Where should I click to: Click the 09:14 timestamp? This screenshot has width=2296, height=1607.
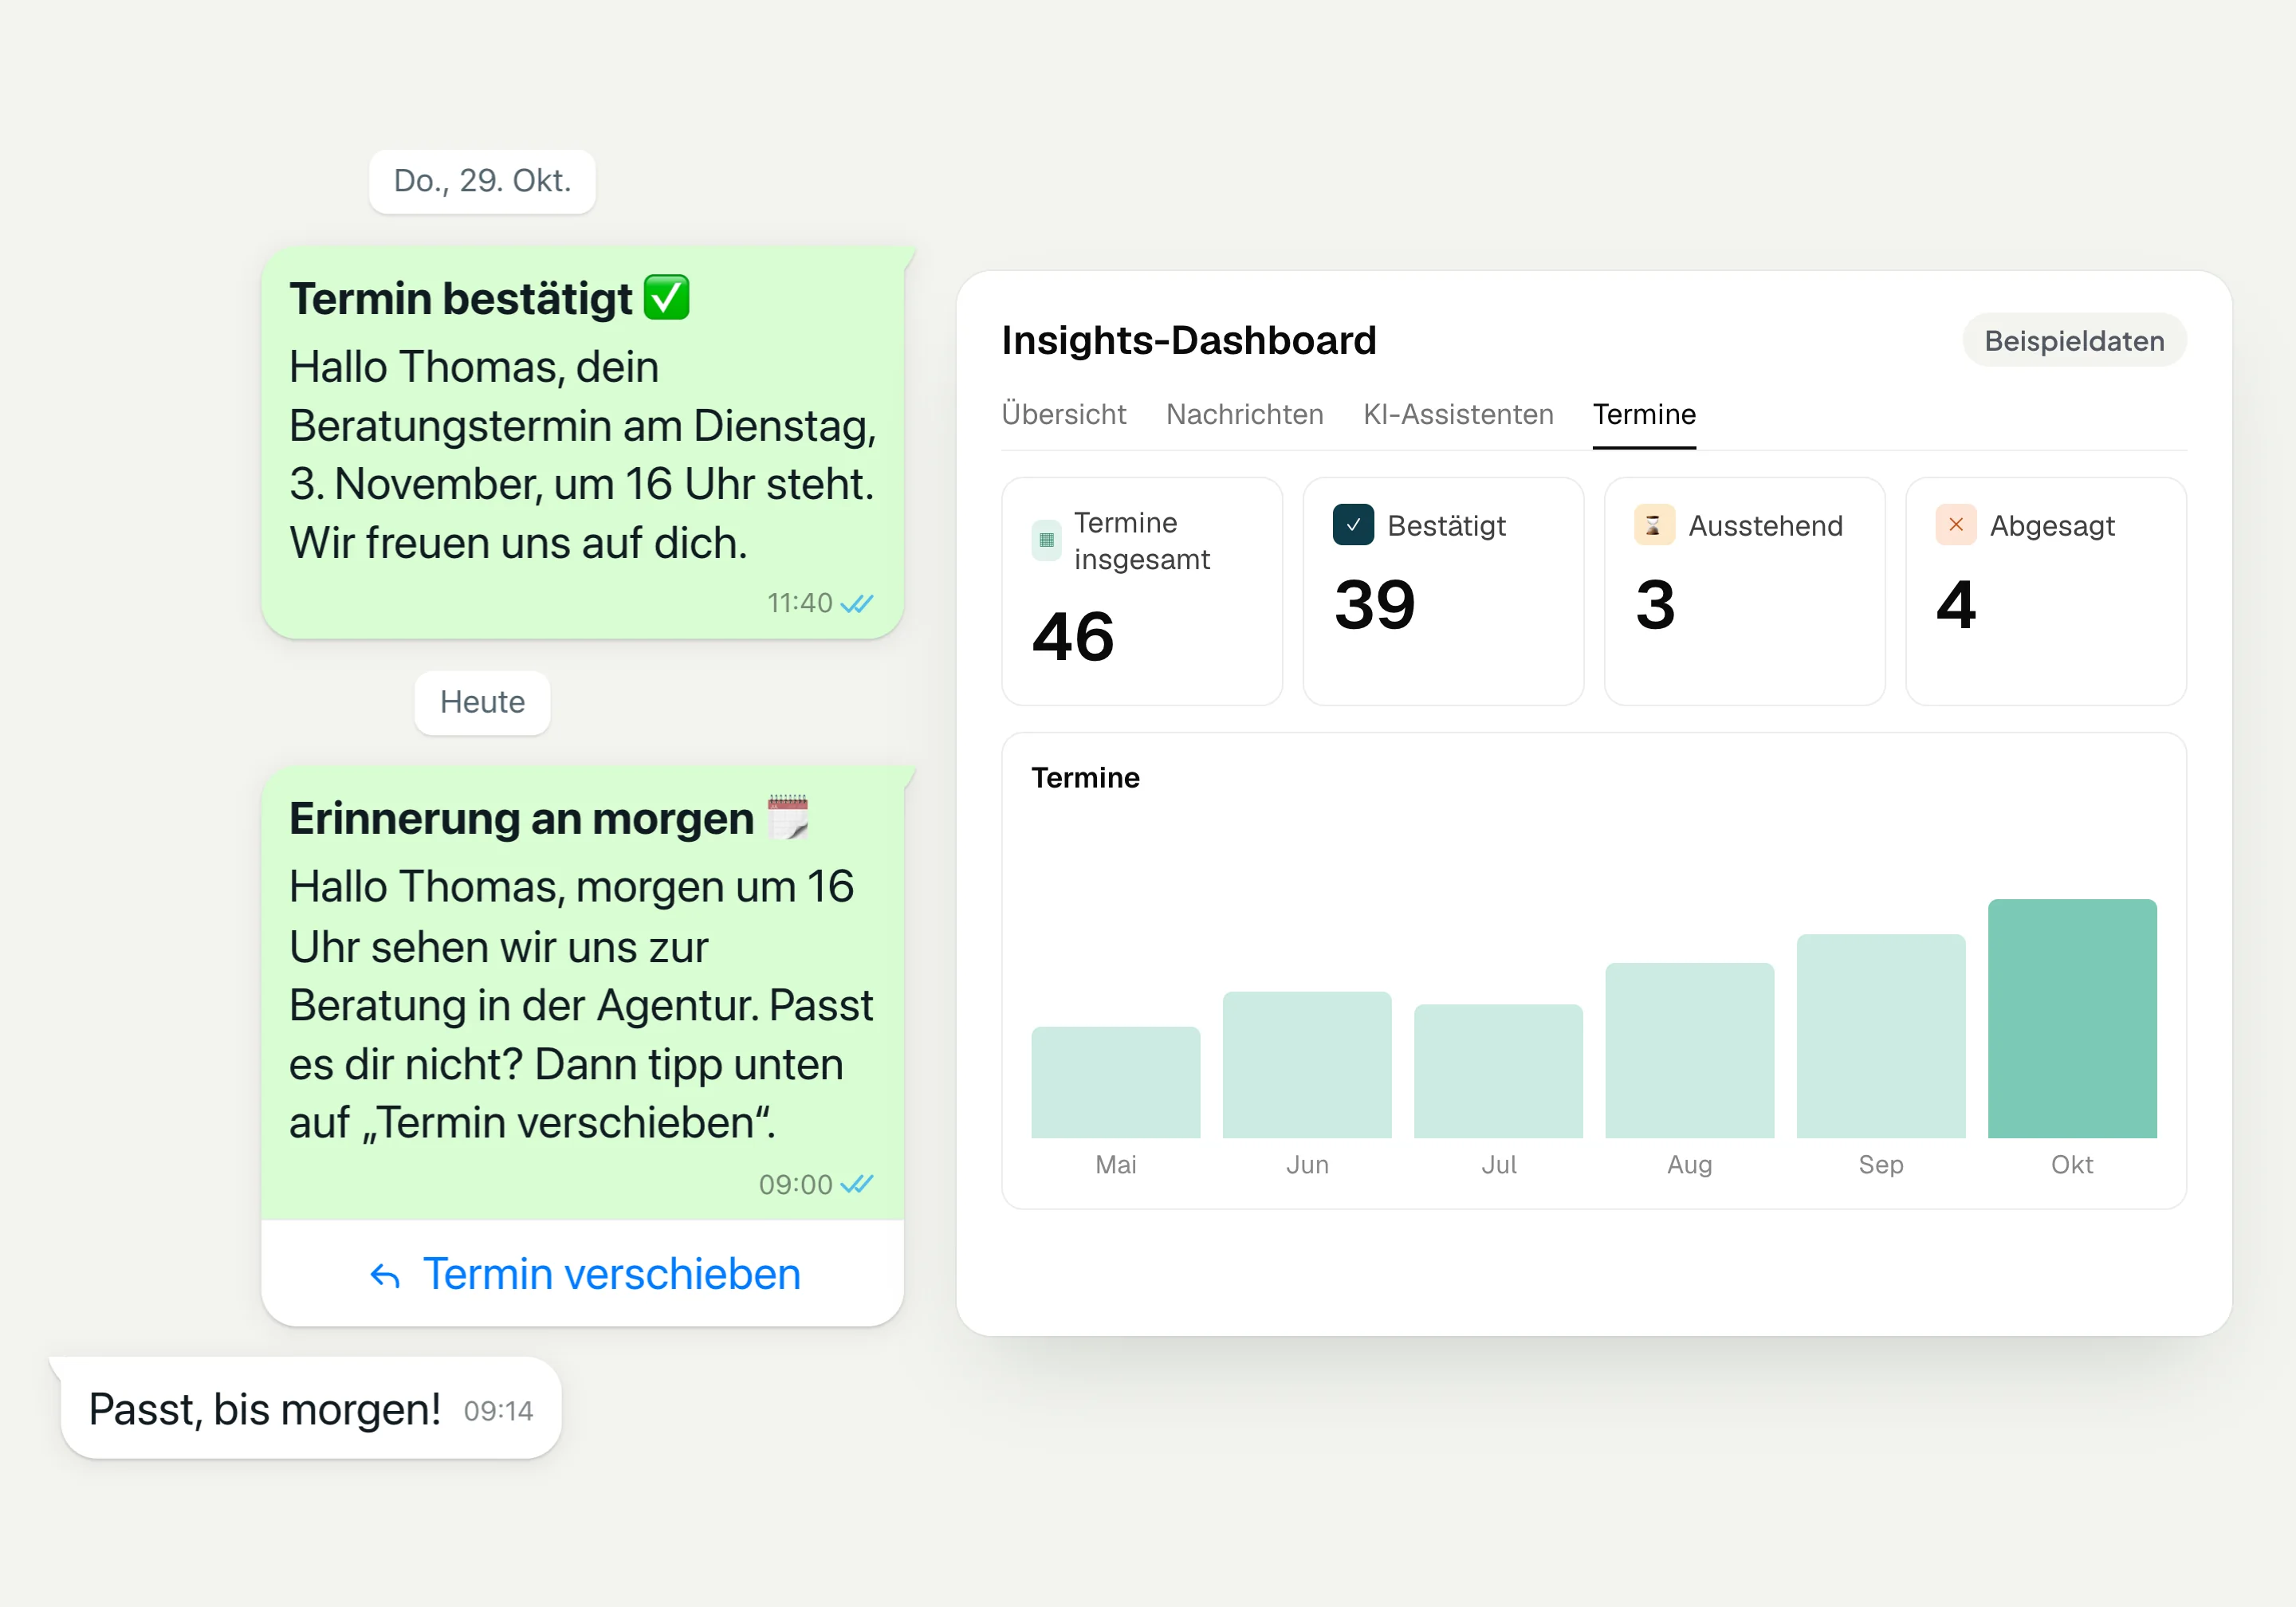[498, 1411]
